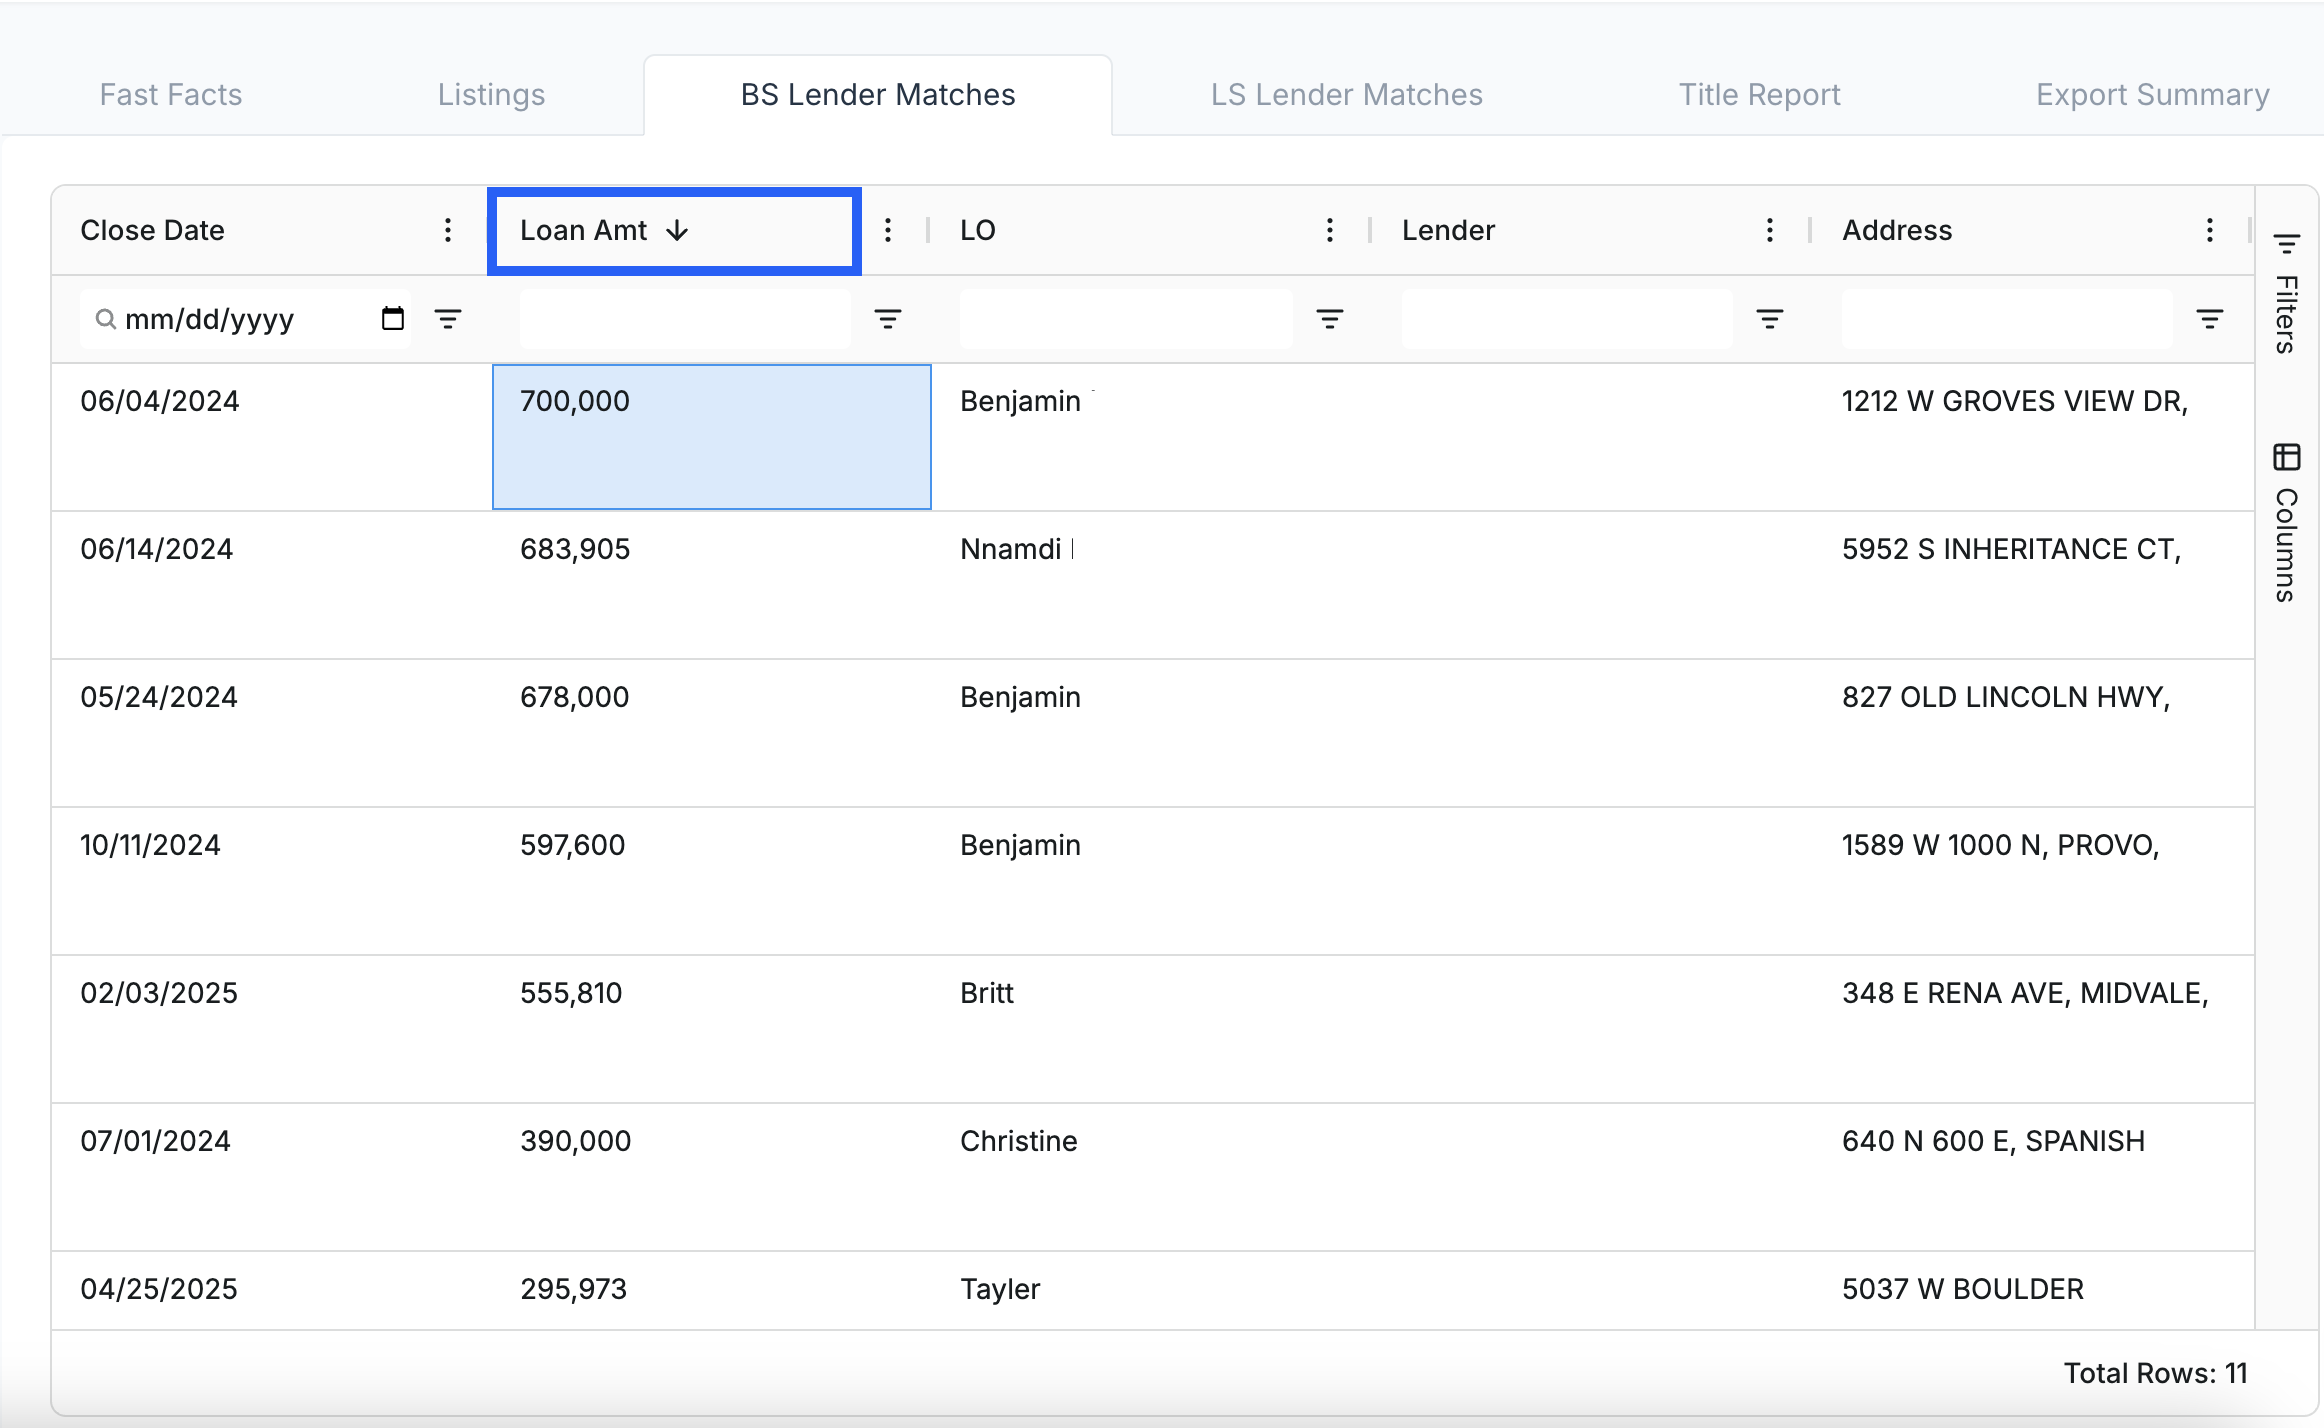Click the Filters side panel icon
This screenshot has width=2324, height=1428.
[x=2286, y=244]
